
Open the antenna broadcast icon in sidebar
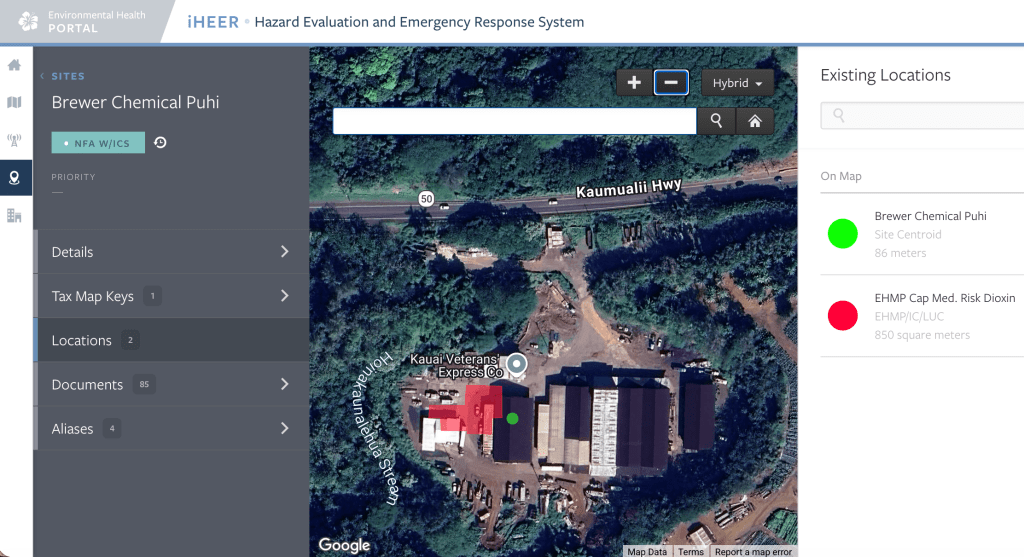pos(14,140)
